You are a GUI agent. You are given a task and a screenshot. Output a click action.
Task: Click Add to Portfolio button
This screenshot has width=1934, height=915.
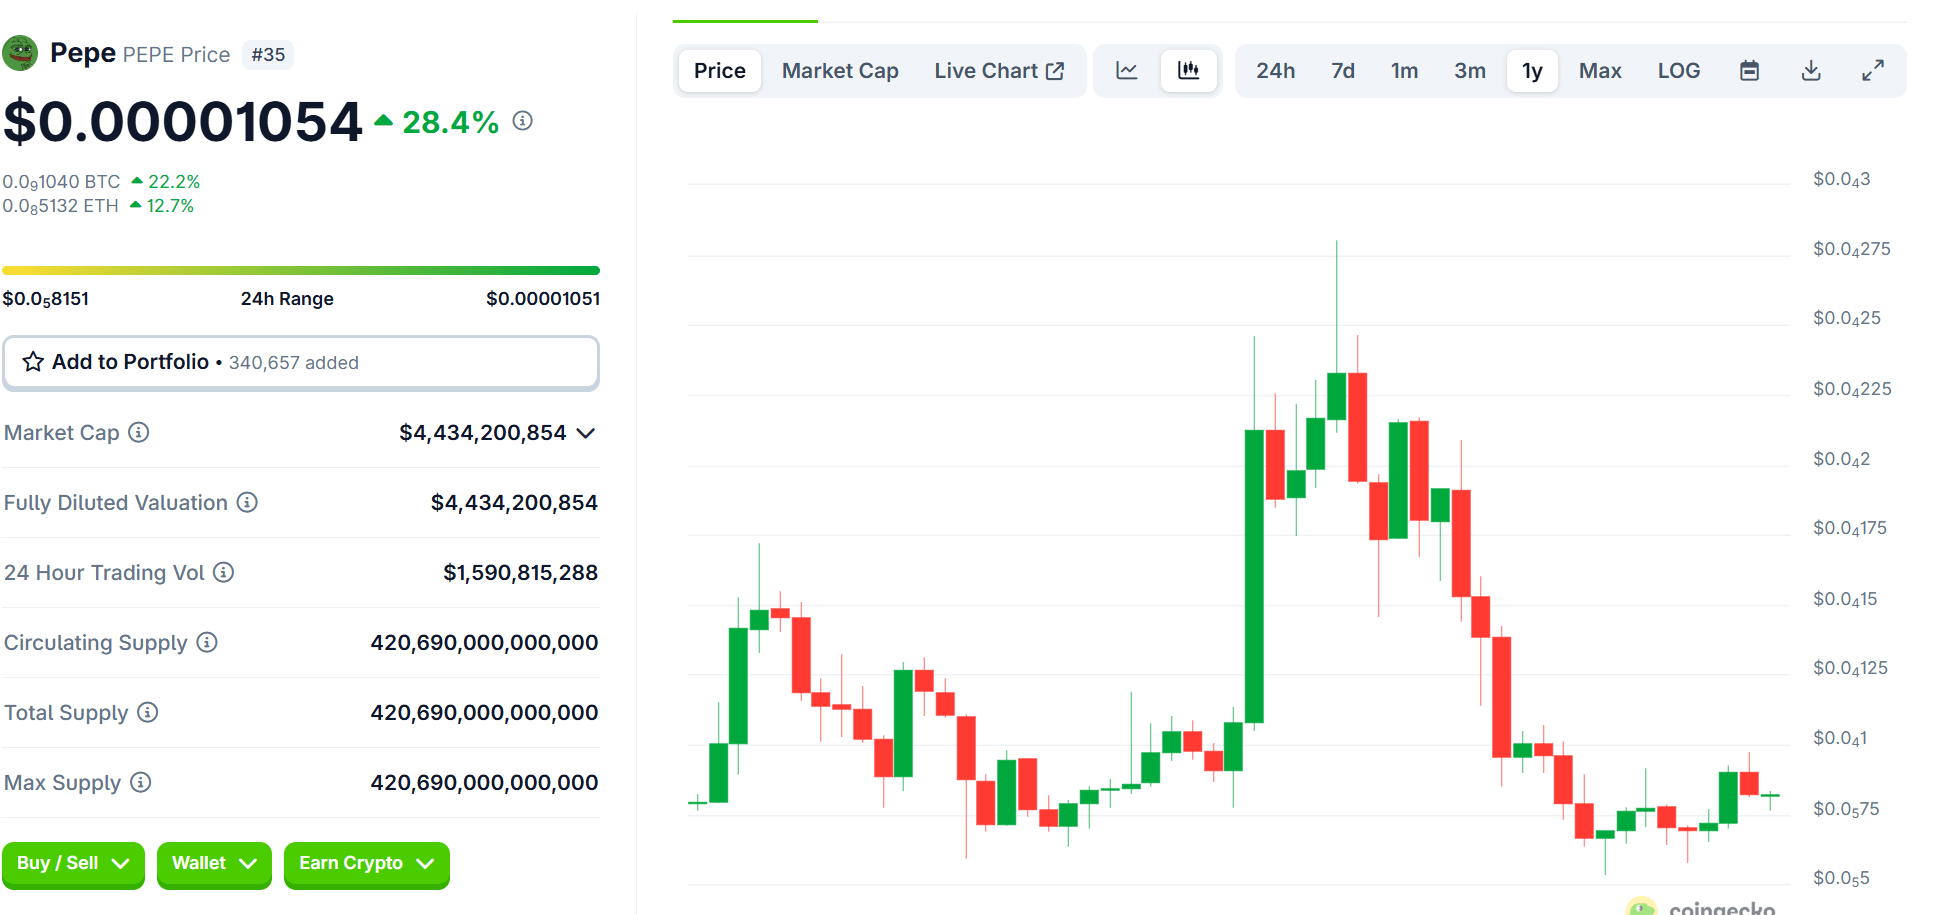301,362
